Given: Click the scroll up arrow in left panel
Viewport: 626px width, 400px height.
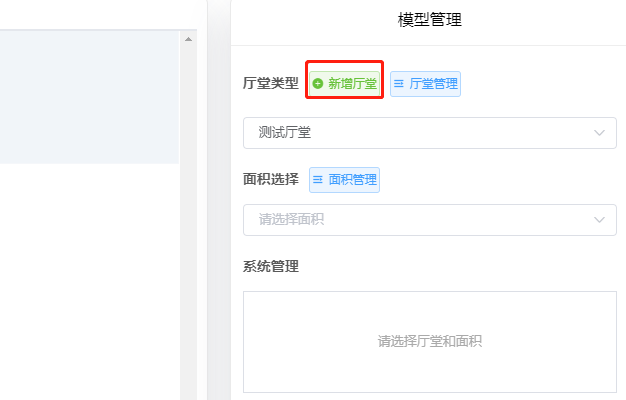Looking at the screenshot, I should [188, 39].
